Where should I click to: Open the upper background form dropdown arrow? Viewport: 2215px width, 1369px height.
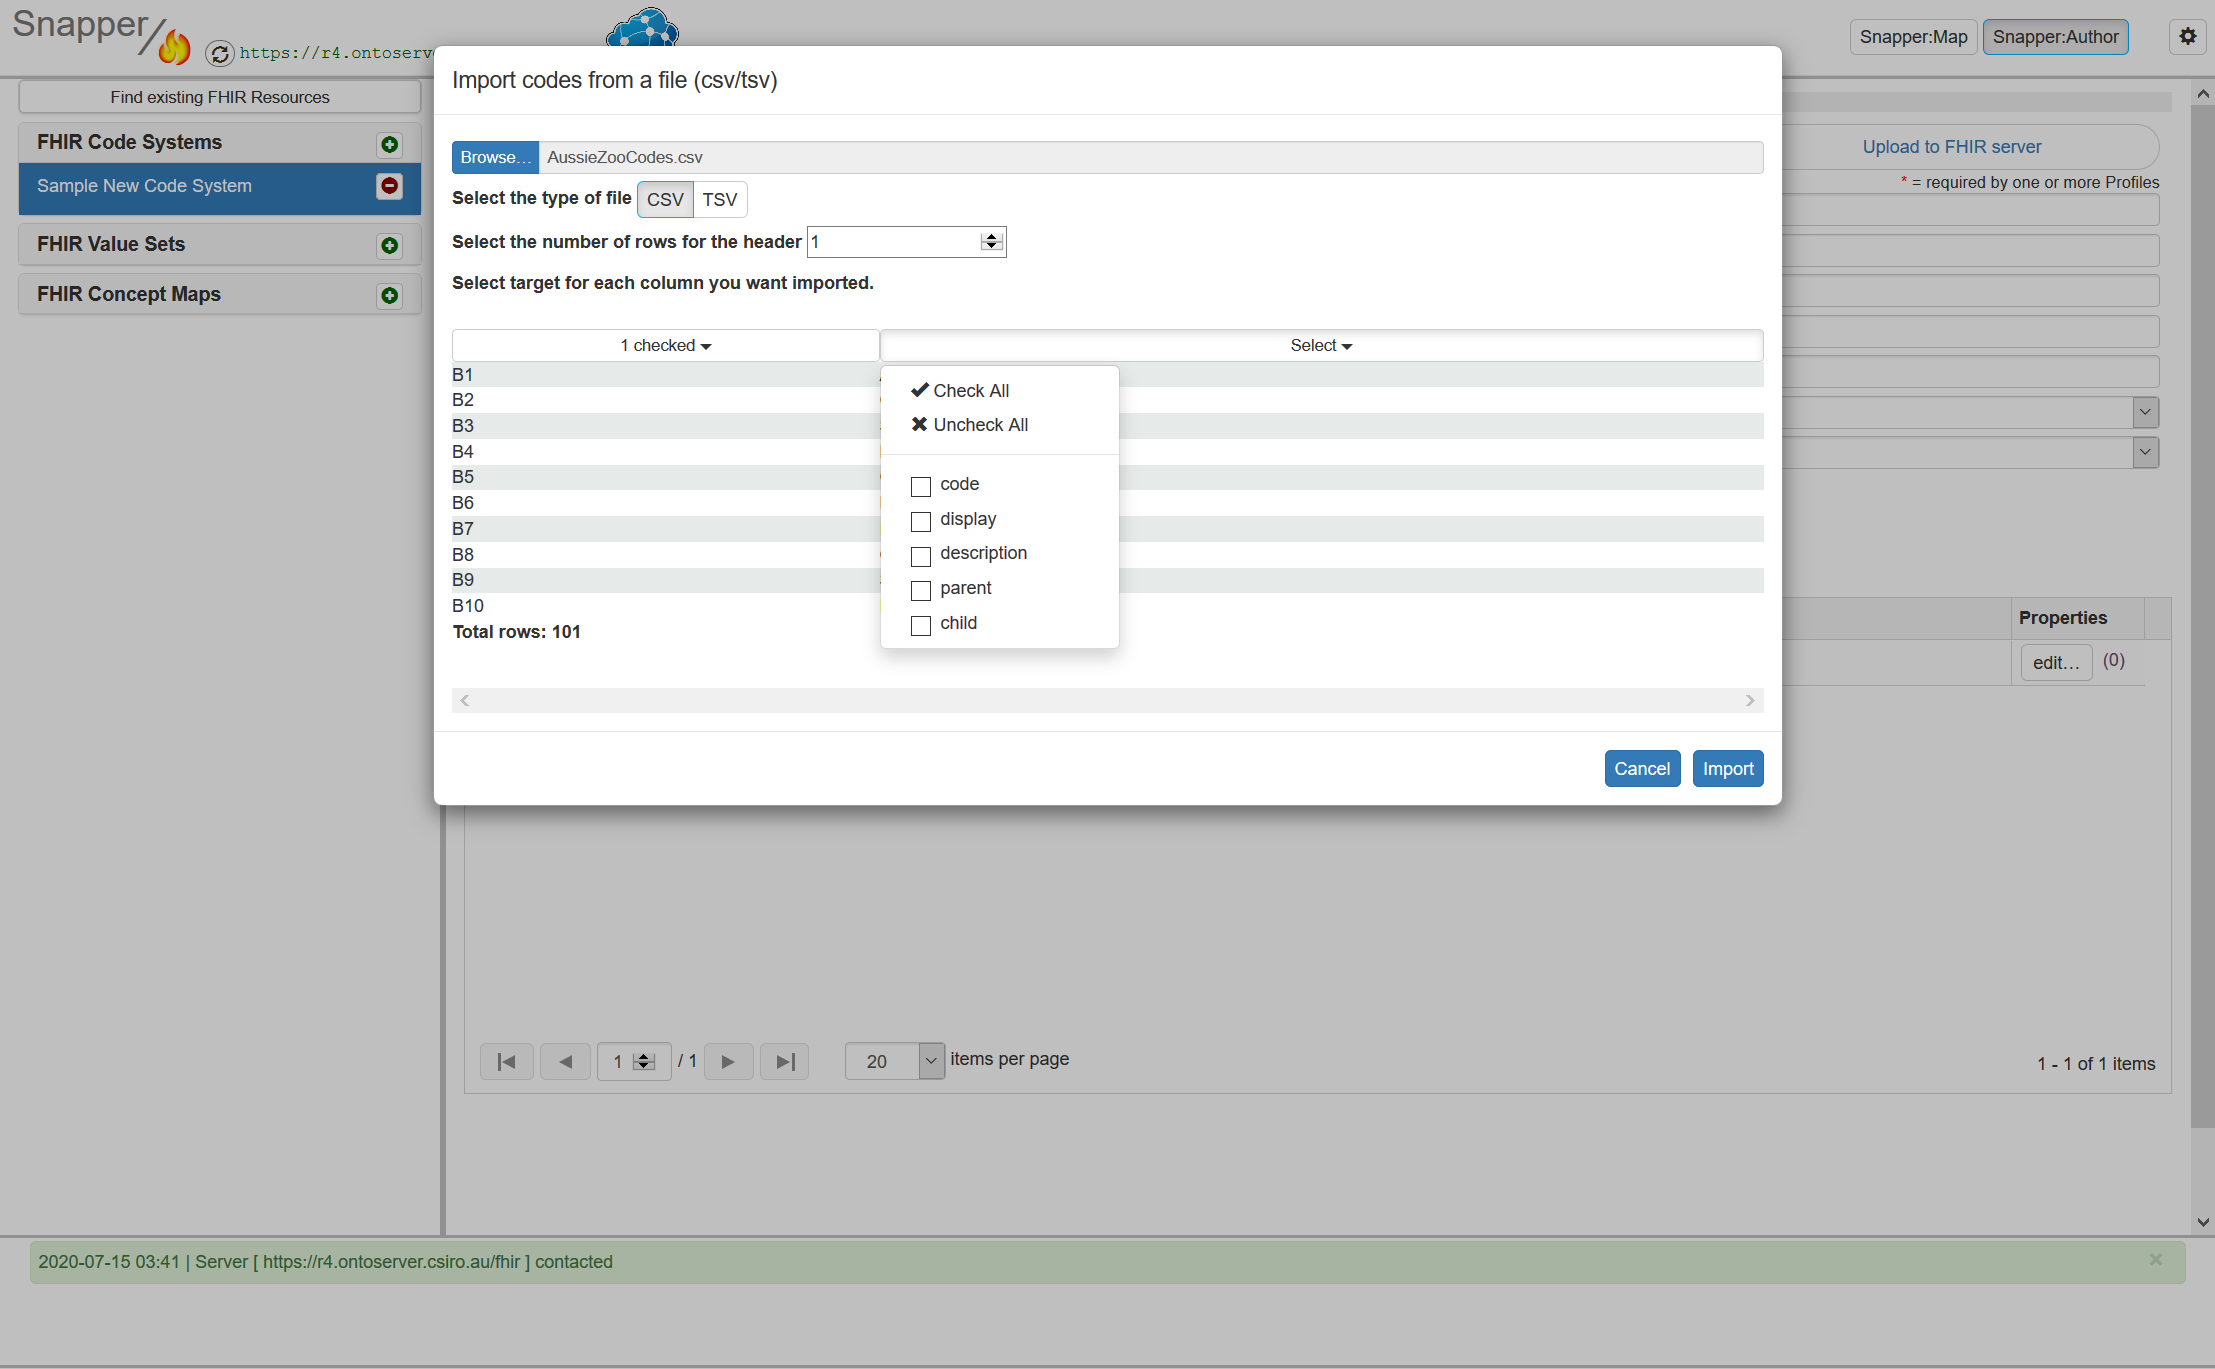point(2145,412)
